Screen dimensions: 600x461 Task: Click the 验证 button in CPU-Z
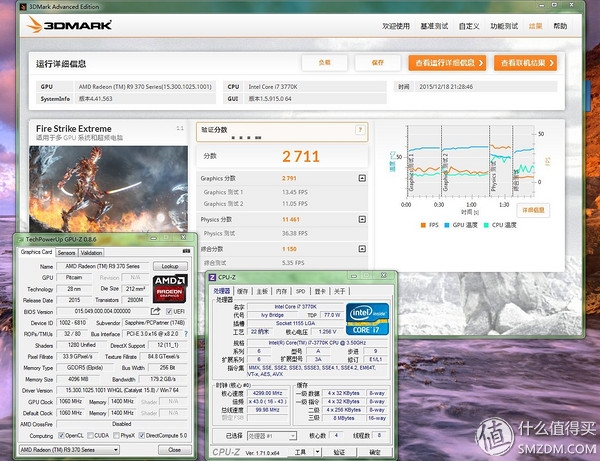point(339,452)
